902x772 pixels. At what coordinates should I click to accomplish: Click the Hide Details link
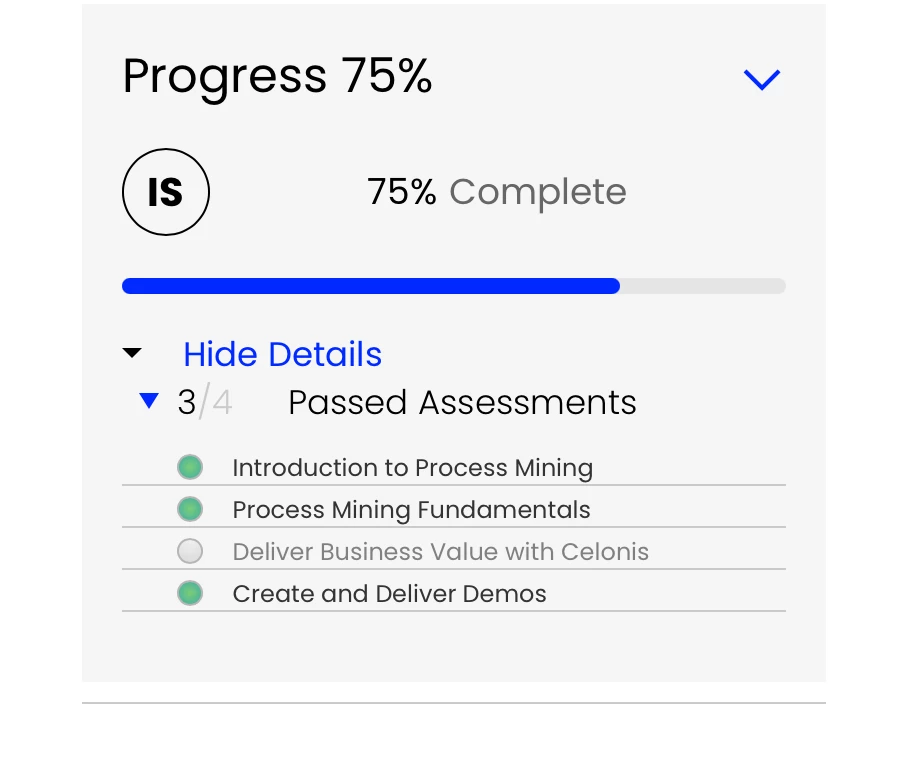pos(282,354)
